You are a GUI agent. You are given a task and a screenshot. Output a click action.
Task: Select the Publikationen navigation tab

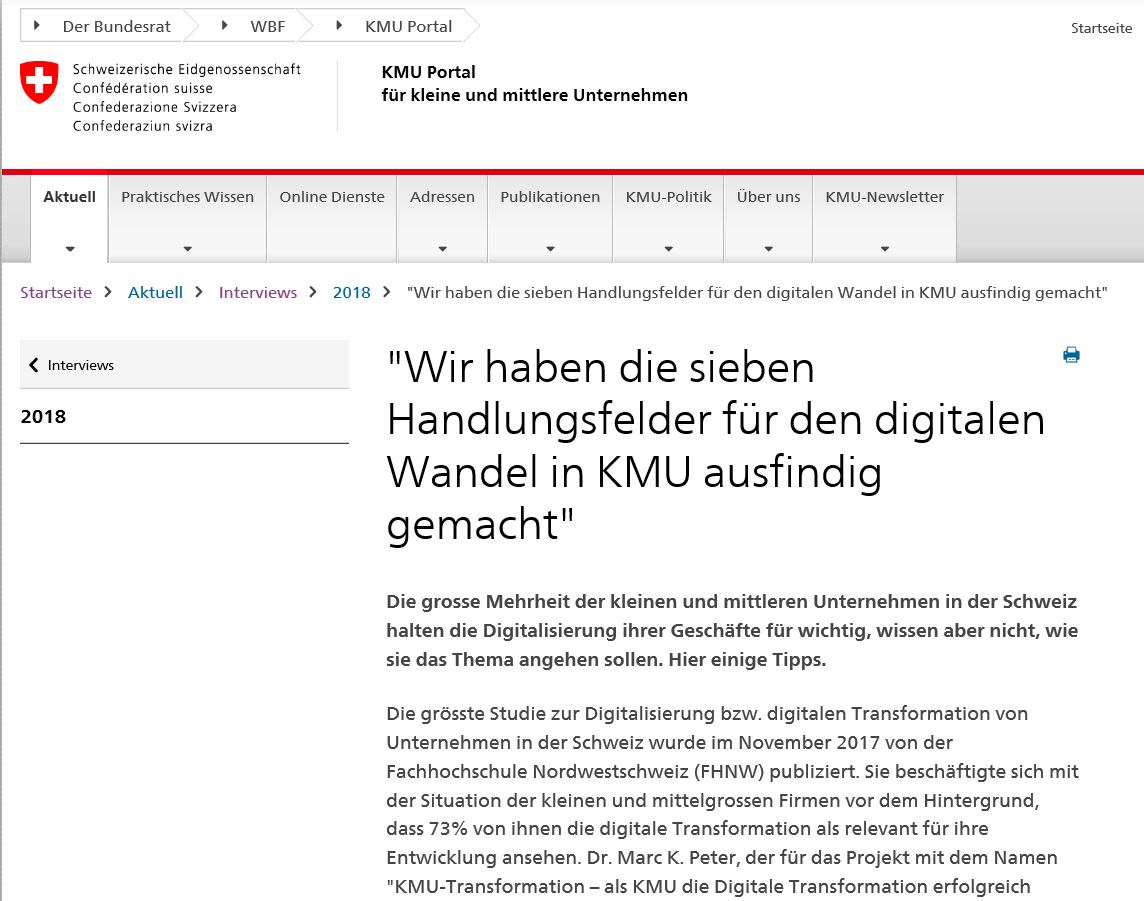pyautogui.click(x=550, y=197)
